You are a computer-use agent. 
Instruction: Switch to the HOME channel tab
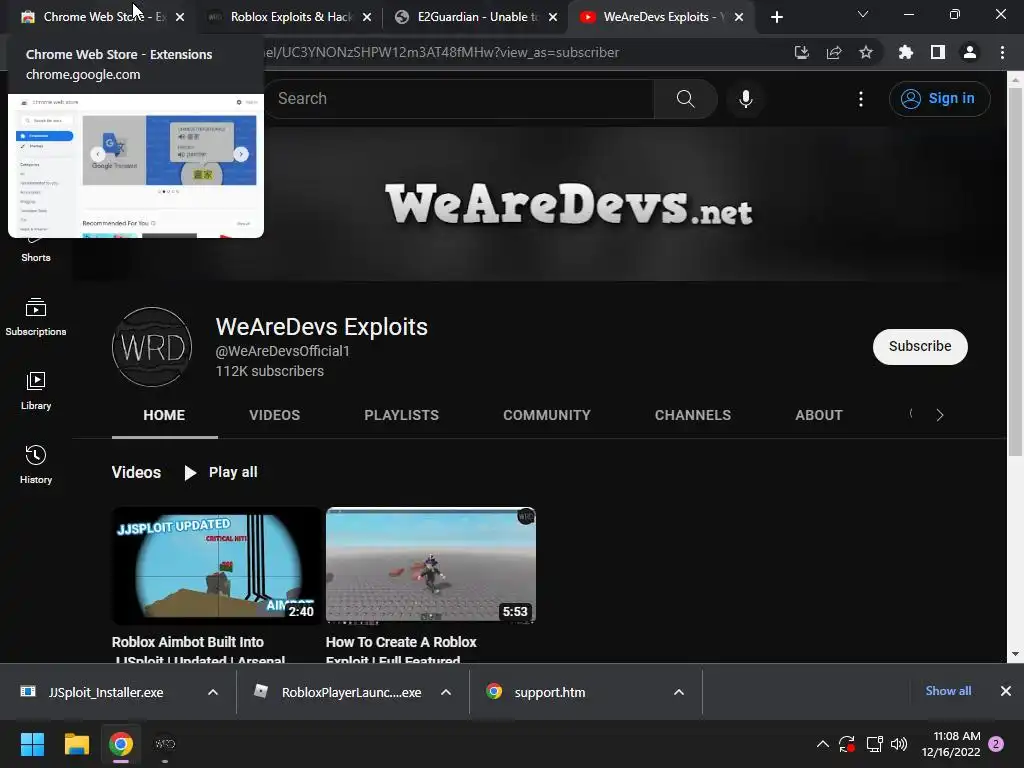tap(164, 415)
